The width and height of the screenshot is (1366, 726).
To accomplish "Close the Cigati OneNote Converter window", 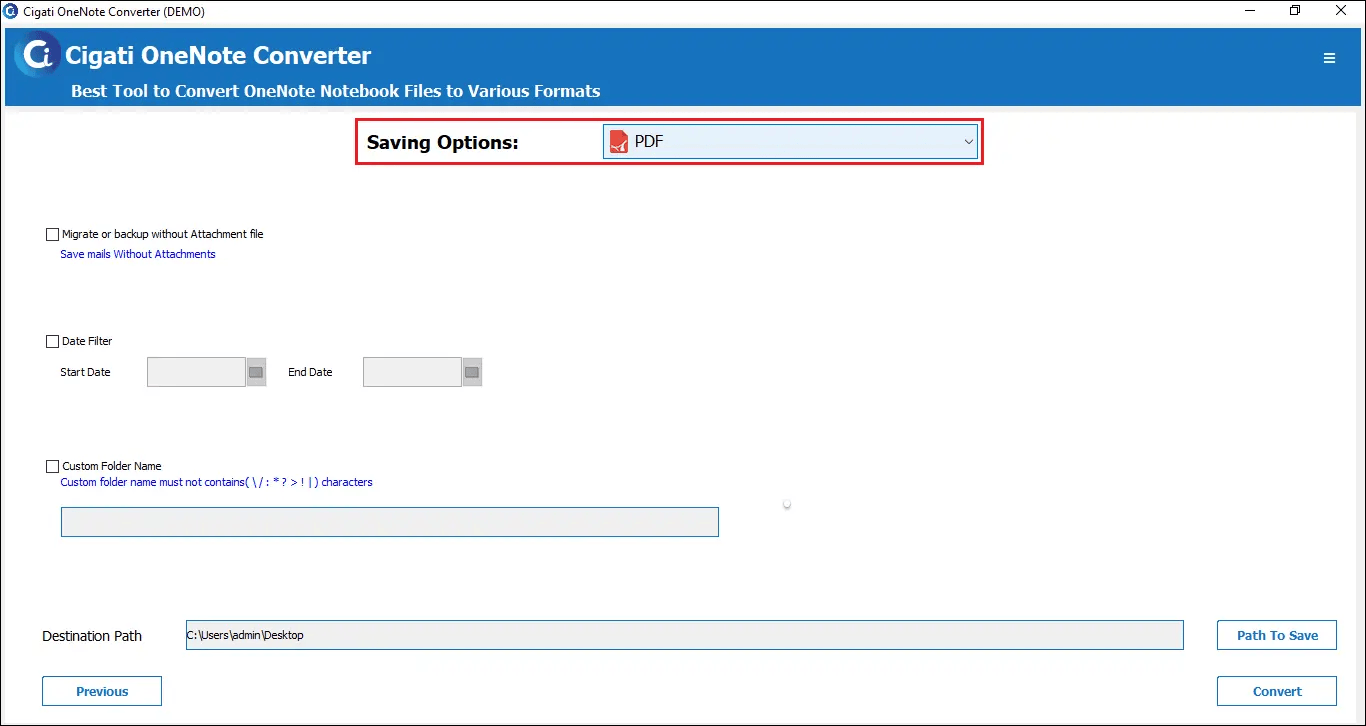I will pos(1341,10).
